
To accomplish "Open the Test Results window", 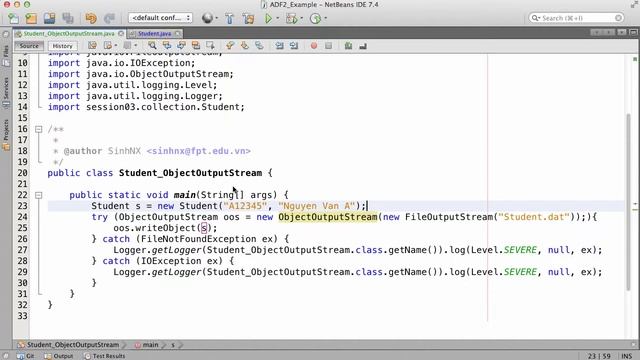I will tap(104, 356).
